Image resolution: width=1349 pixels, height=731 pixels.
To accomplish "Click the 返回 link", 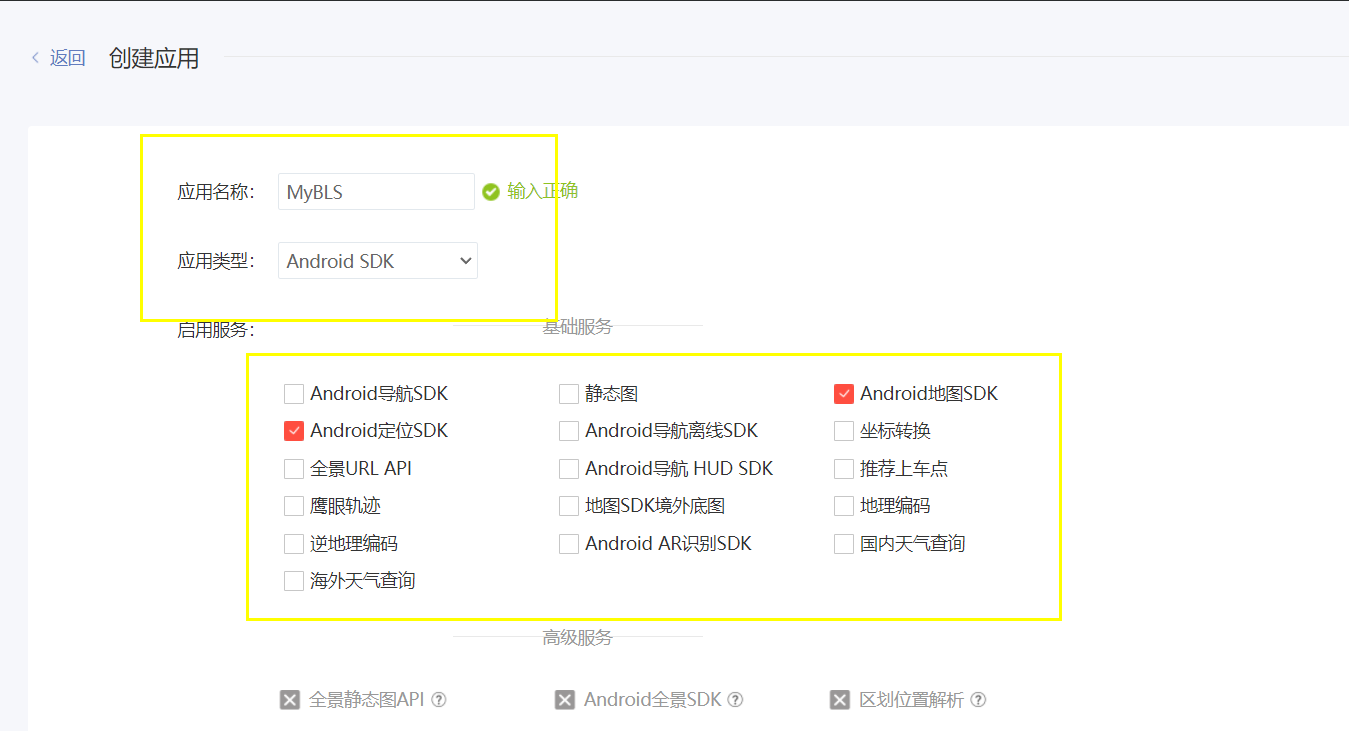I will [x=65, y=58].
